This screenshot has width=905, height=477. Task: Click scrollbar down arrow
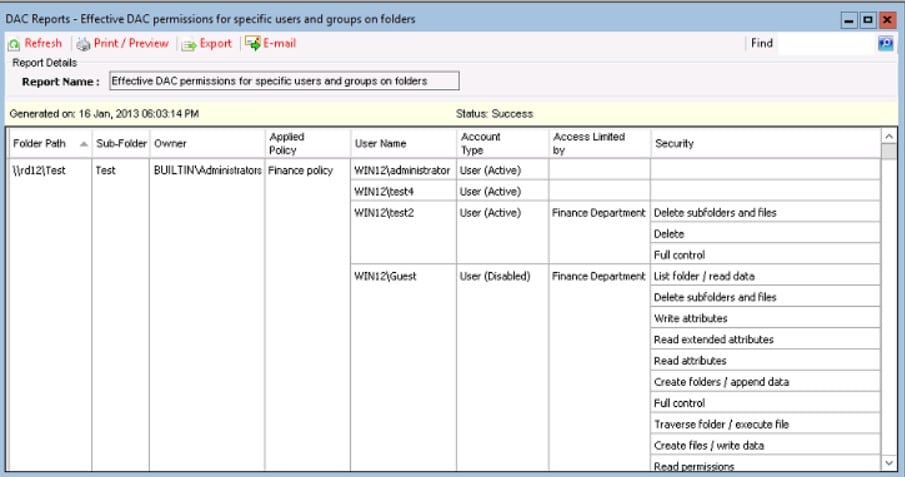click(x=889, y=463)
